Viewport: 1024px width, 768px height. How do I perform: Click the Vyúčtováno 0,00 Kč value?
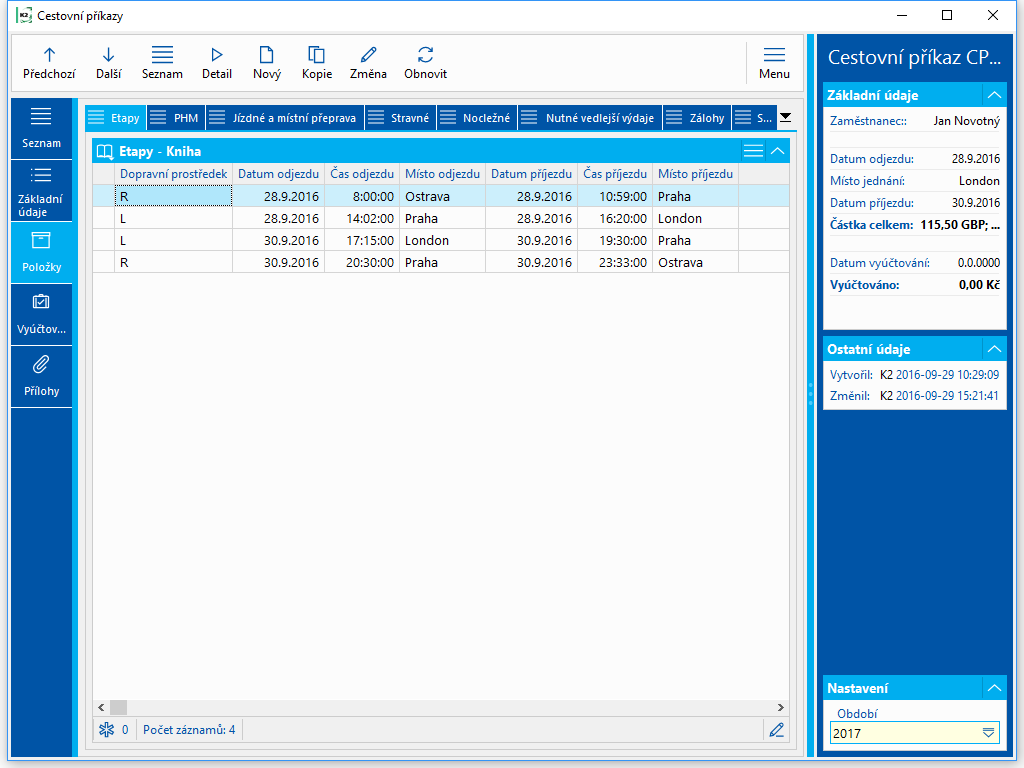(979, 285)
